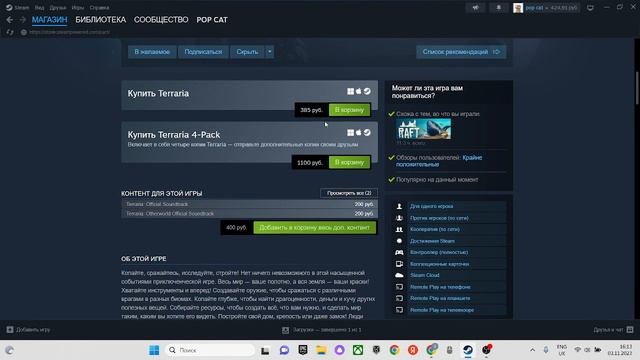This screenshot has width=640, height=360.
Task: Click the Steam Cloud icon
Action: click(399, 276)
